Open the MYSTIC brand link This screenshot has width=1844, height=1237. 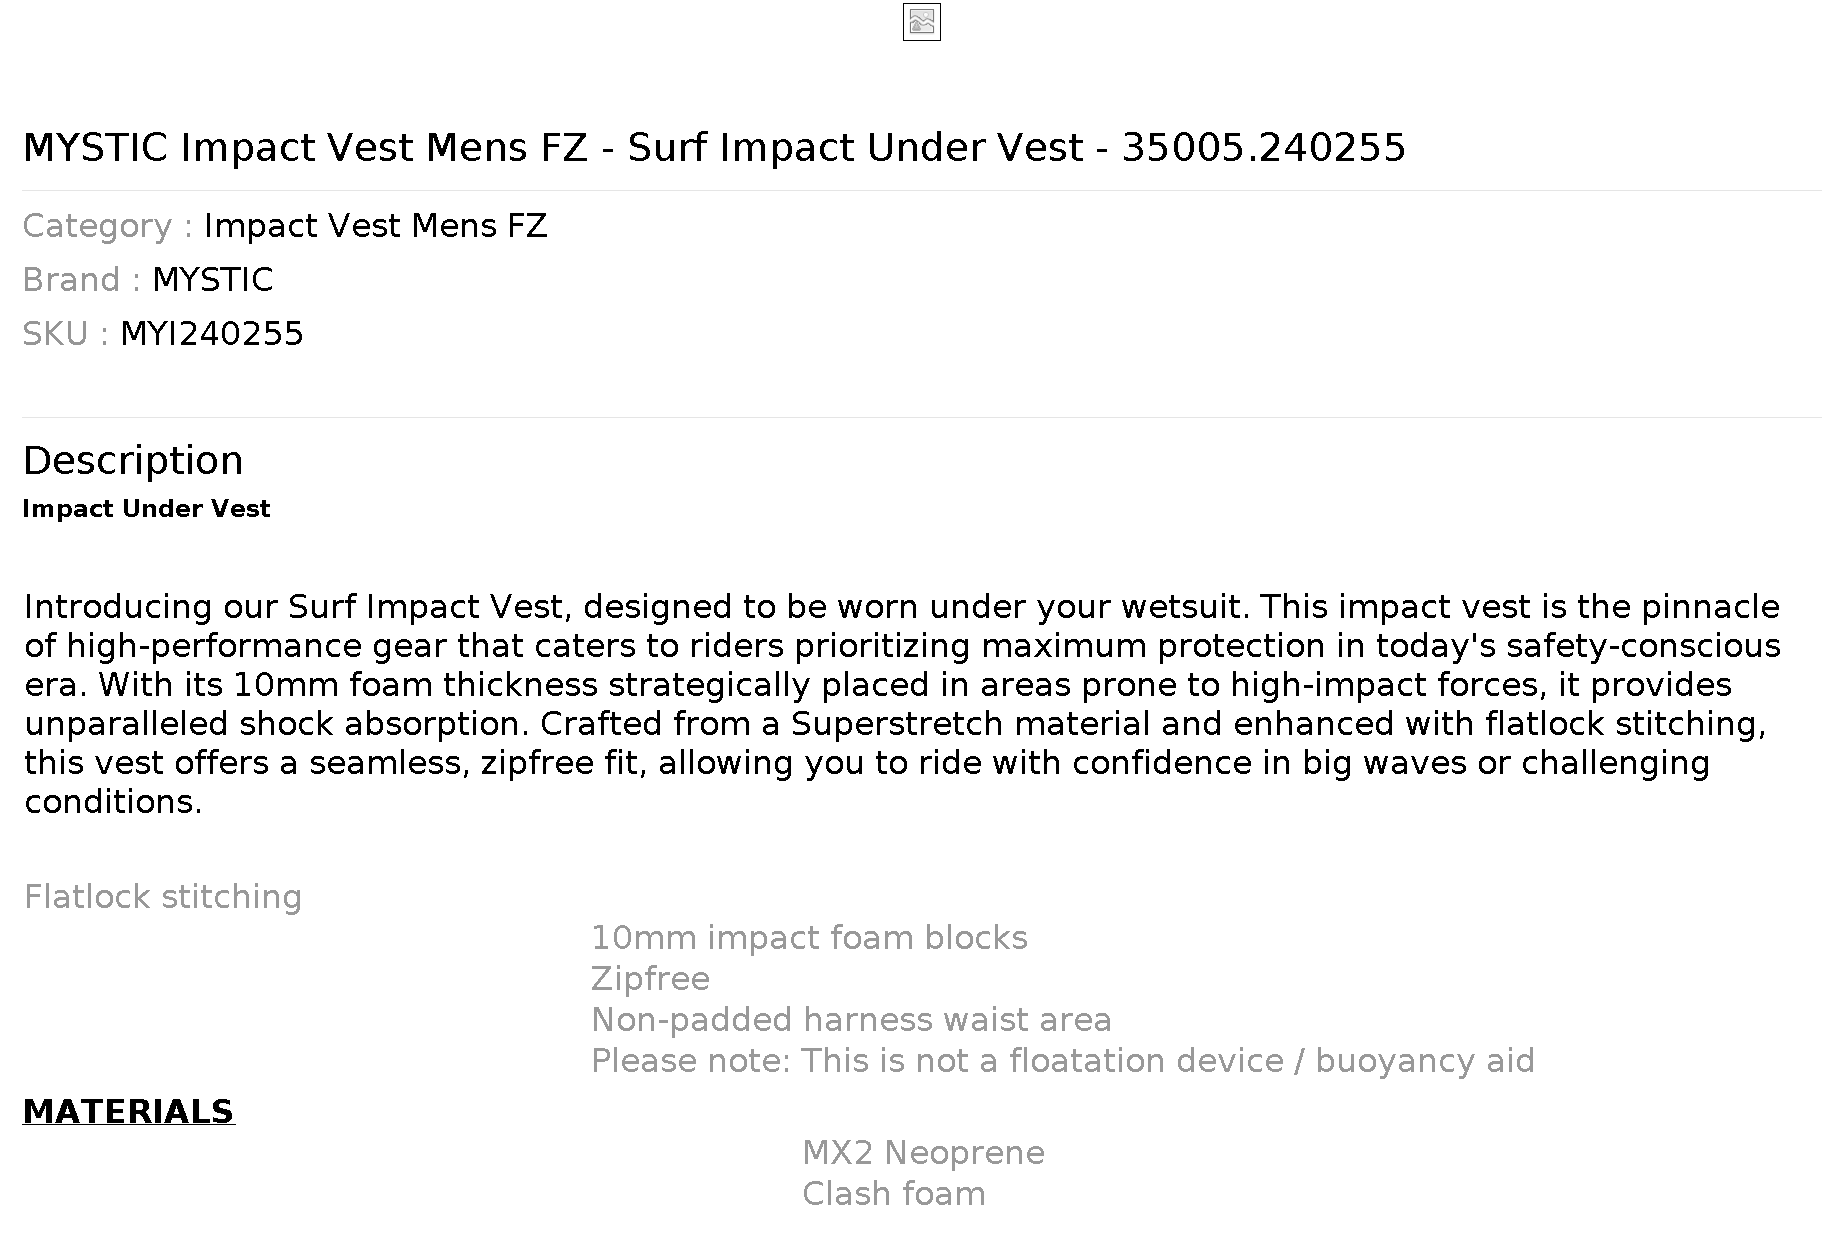[212, 280]
